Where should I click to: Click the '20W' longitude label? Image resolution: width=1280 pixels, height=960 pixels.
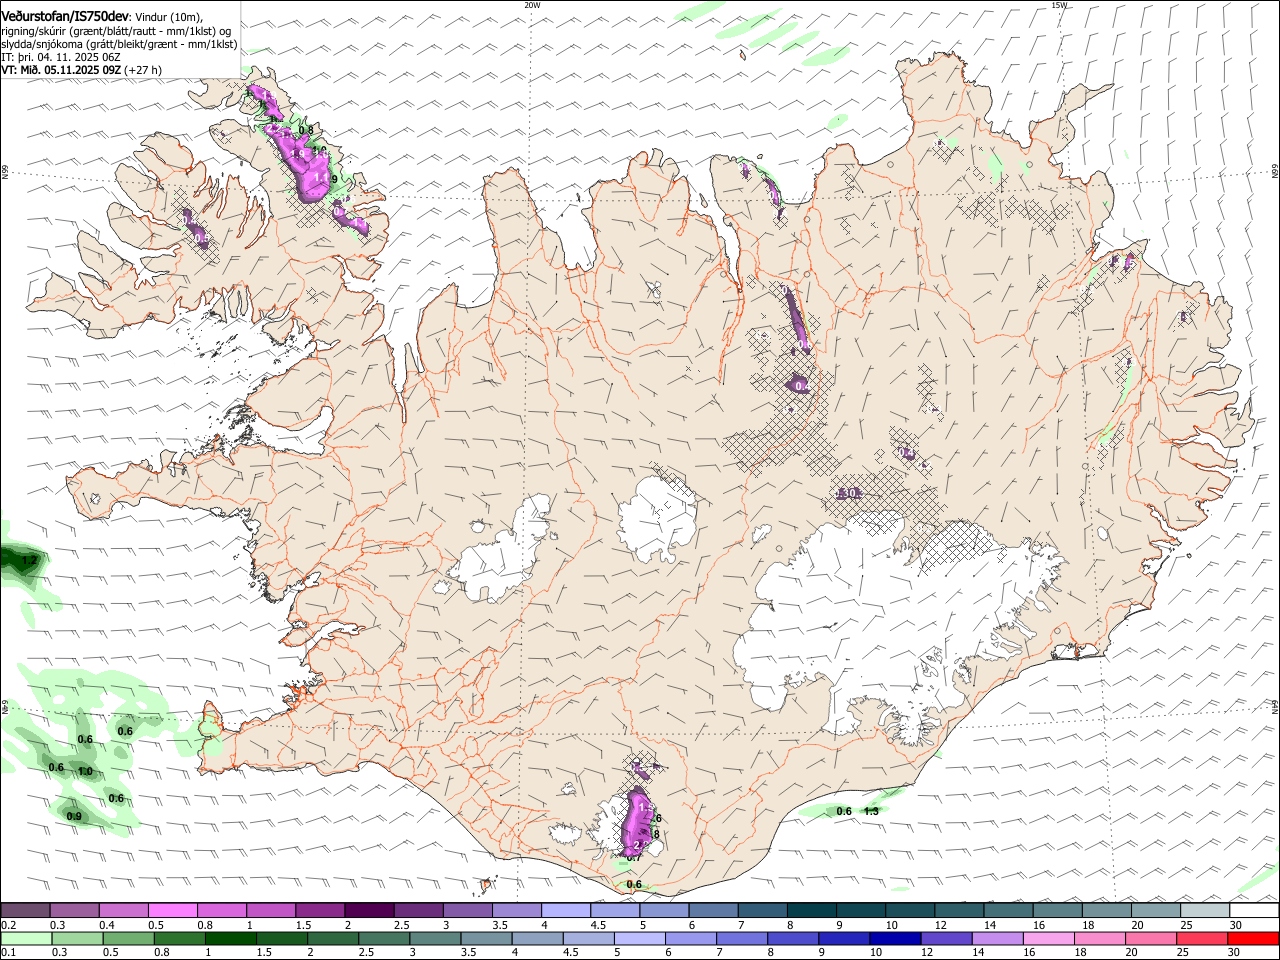click(532, 5)
